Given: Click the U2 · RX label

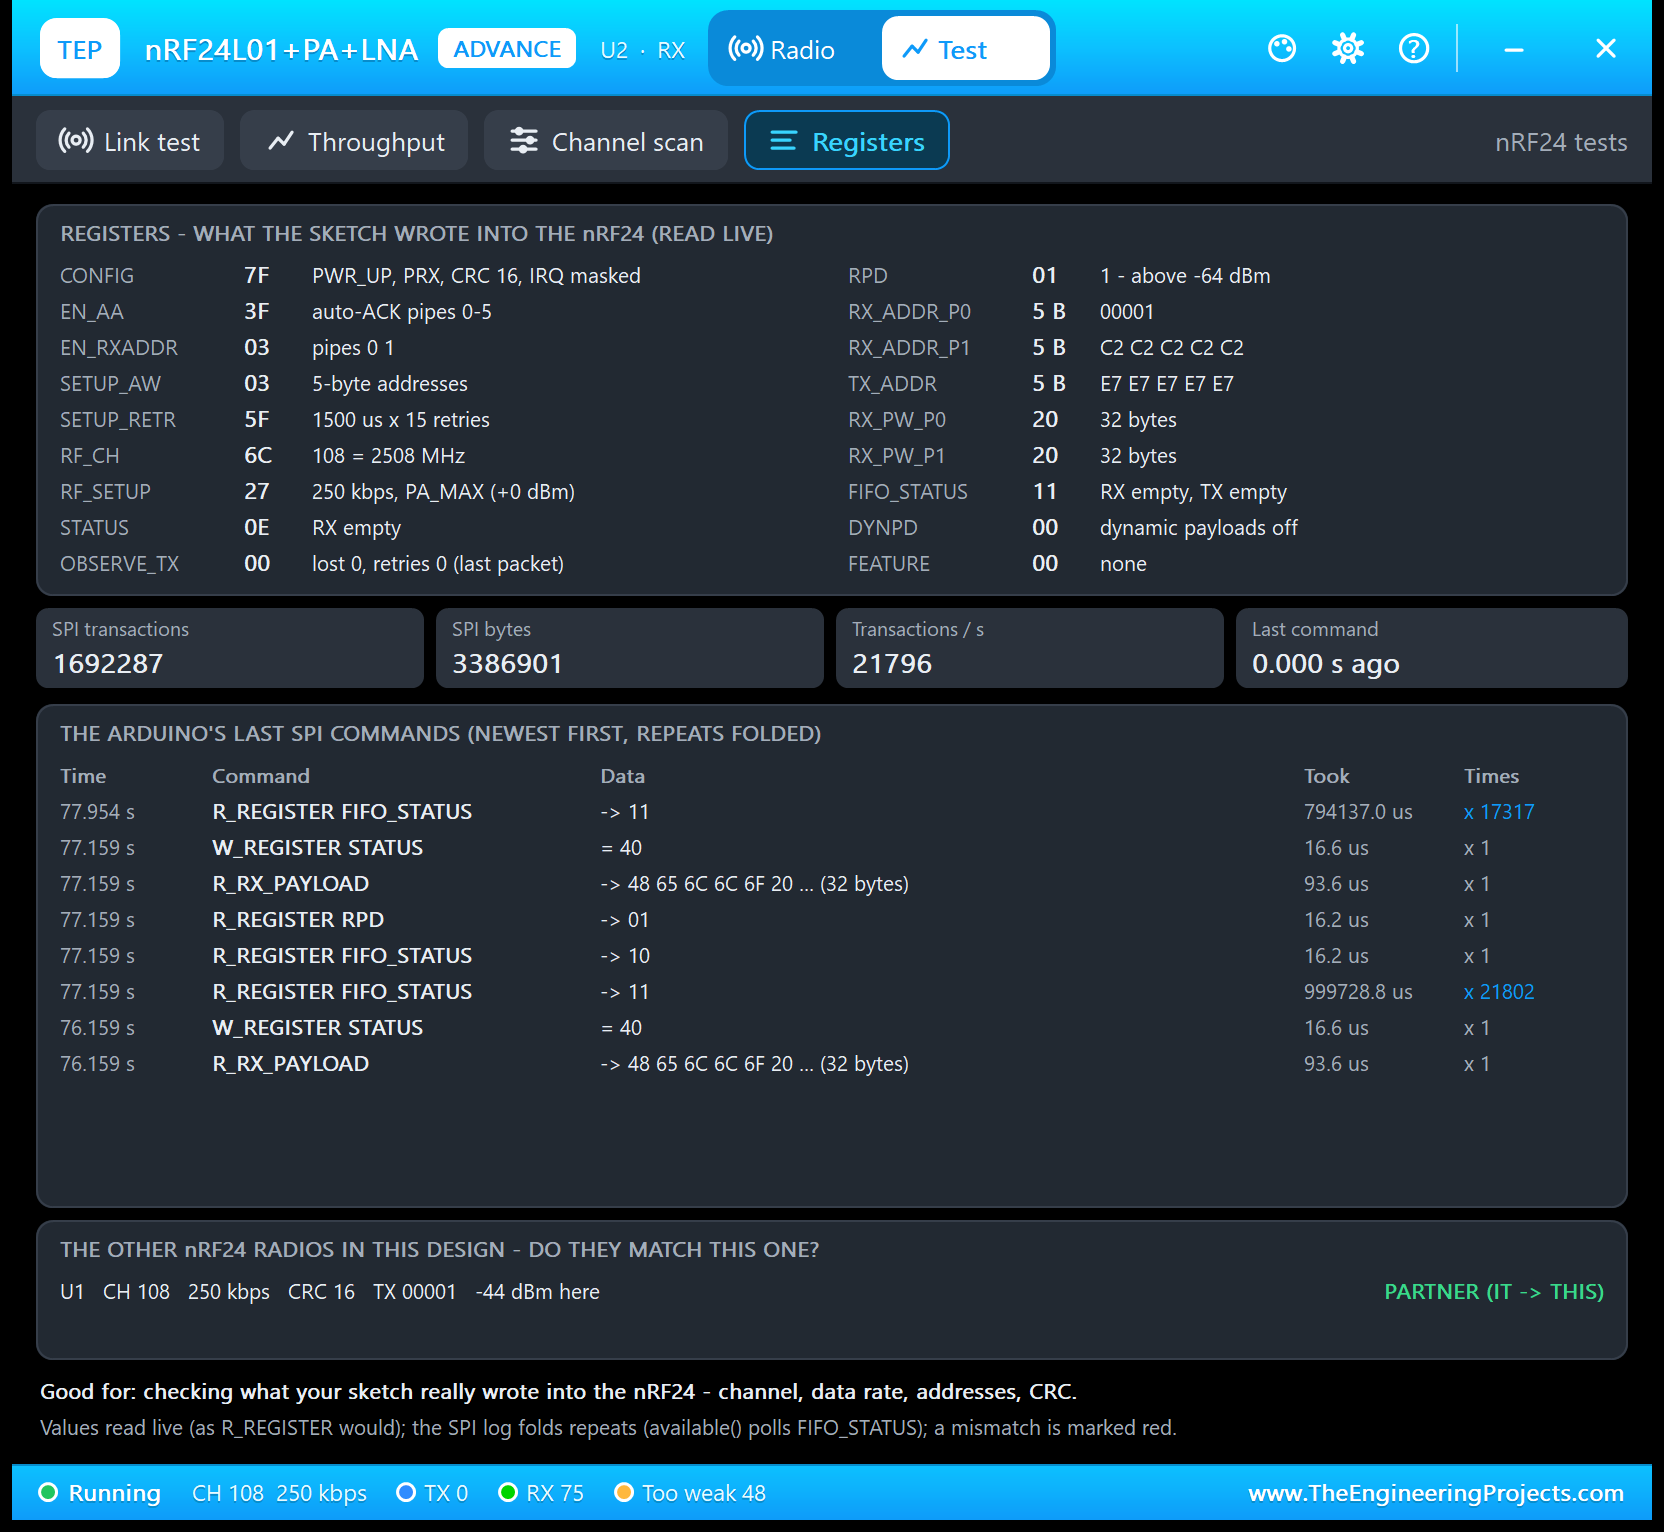Looking at the screenshot, I should 643,50.
